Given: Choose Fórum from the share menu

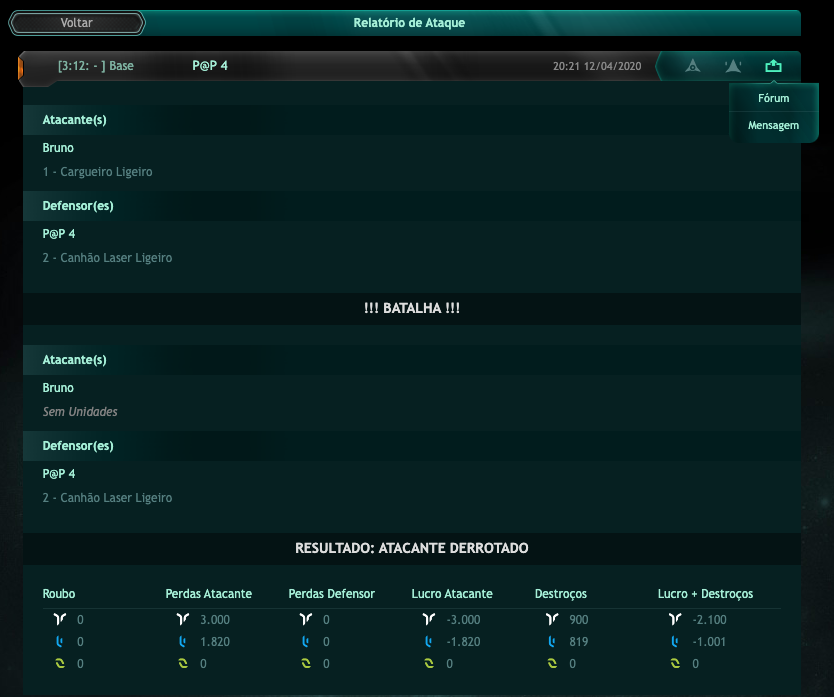Looking at the screenshot, I should click(773, 98).
